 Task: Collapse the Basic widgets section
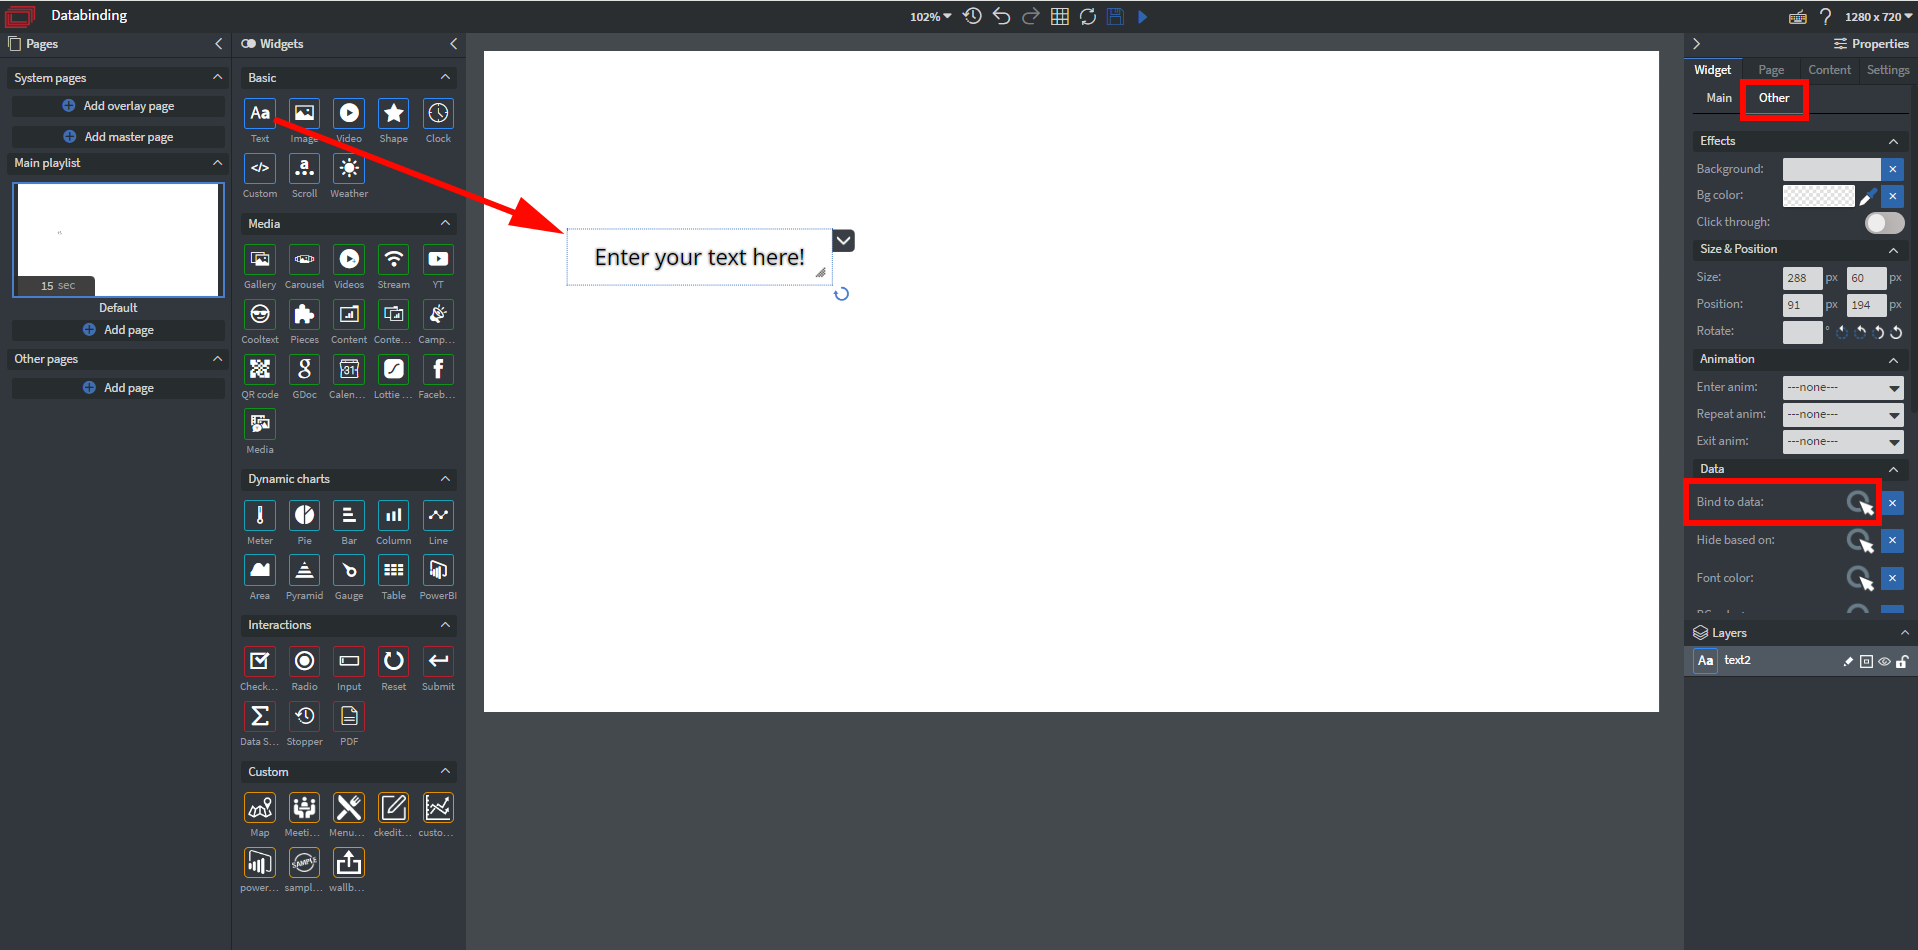[445, 77]
